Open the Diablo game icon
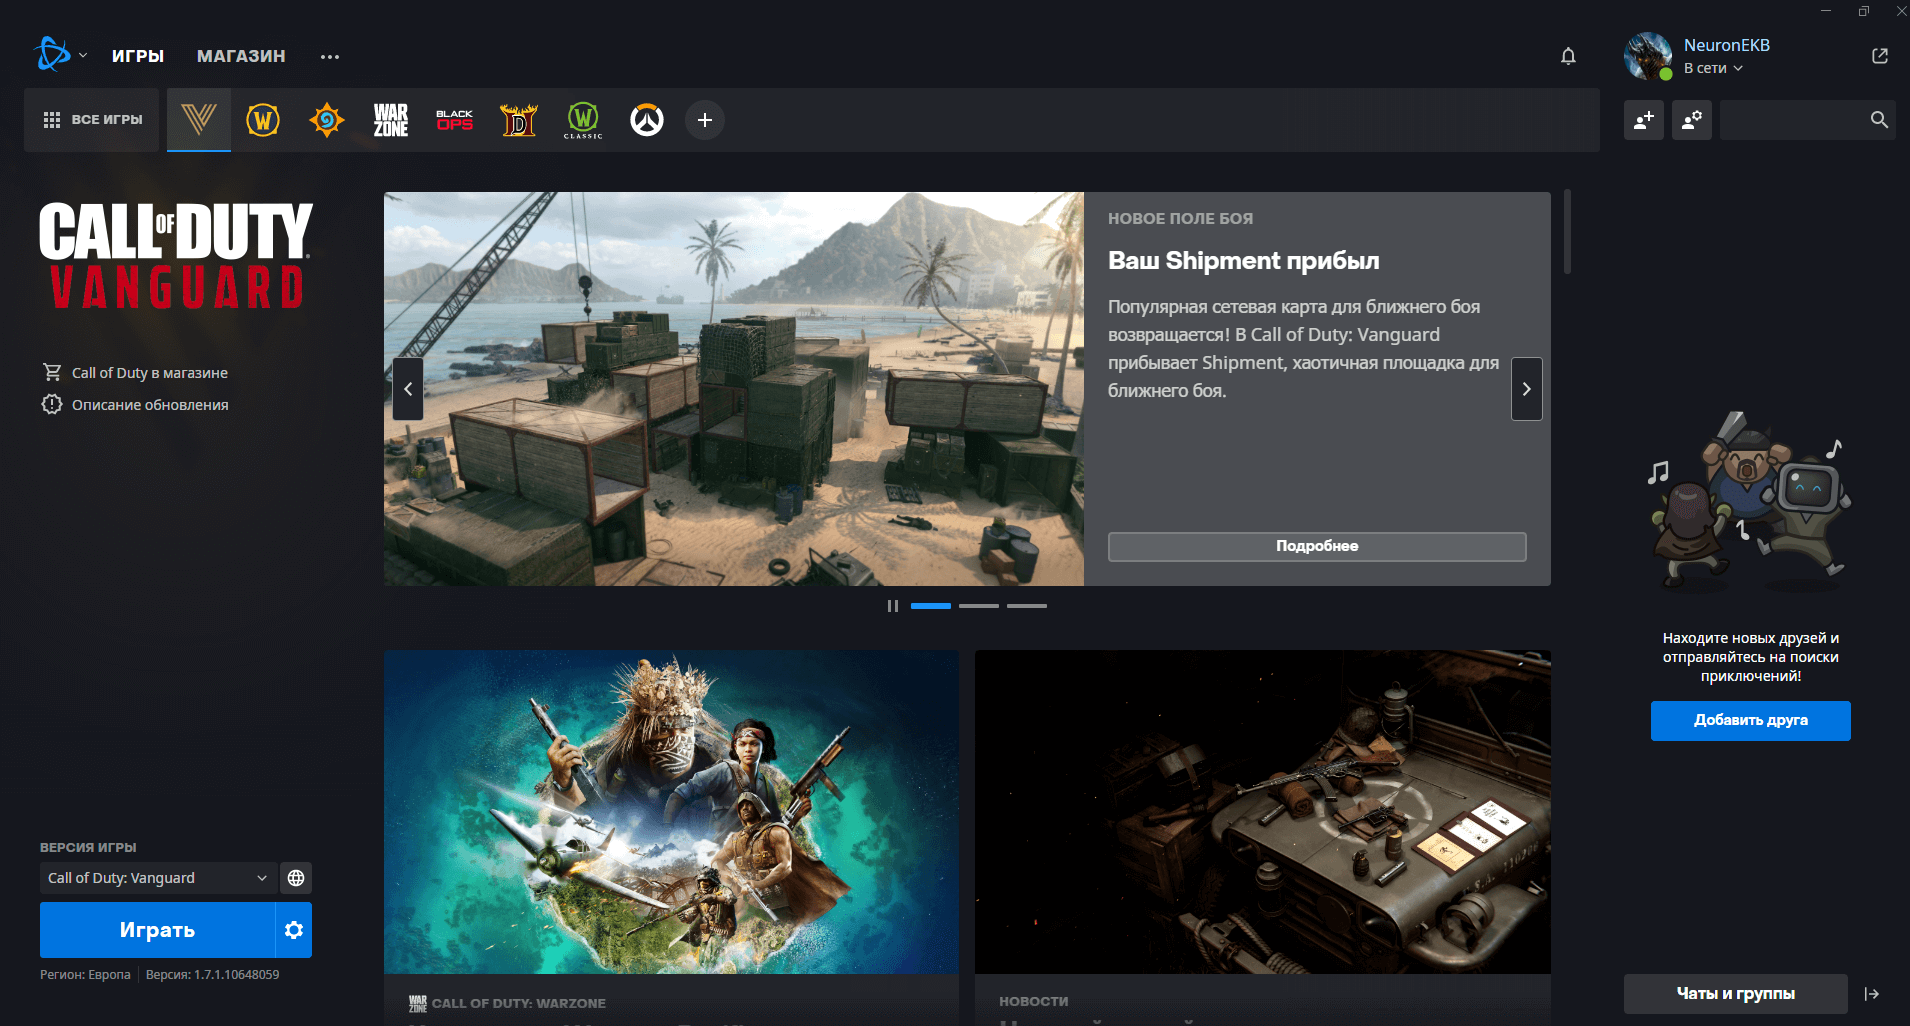This screenshot has width=1910, height=1026. (x=519, y=120)
